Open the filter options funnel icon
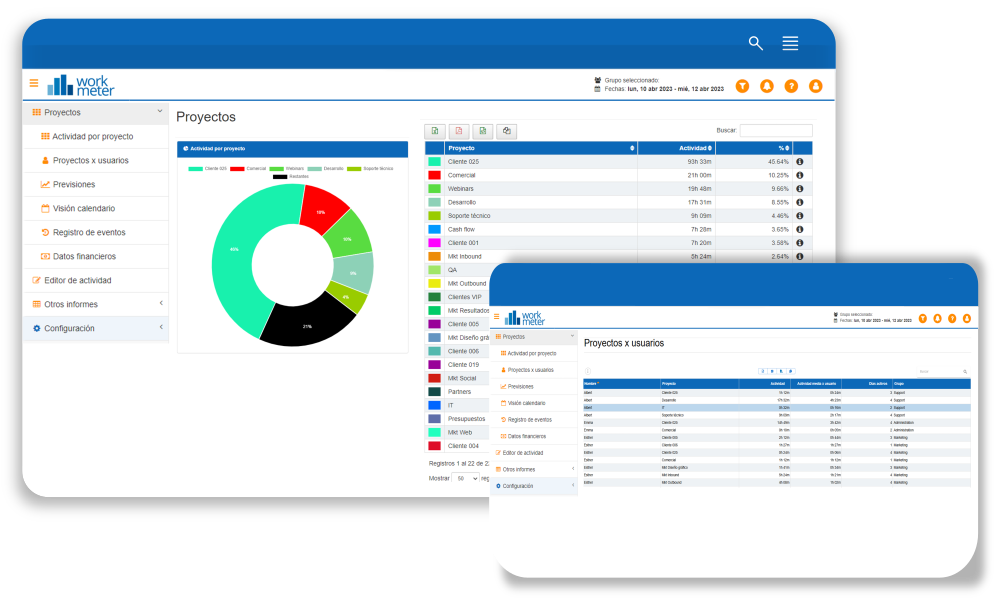The image size is (1000, 607). tap(743, 86)
